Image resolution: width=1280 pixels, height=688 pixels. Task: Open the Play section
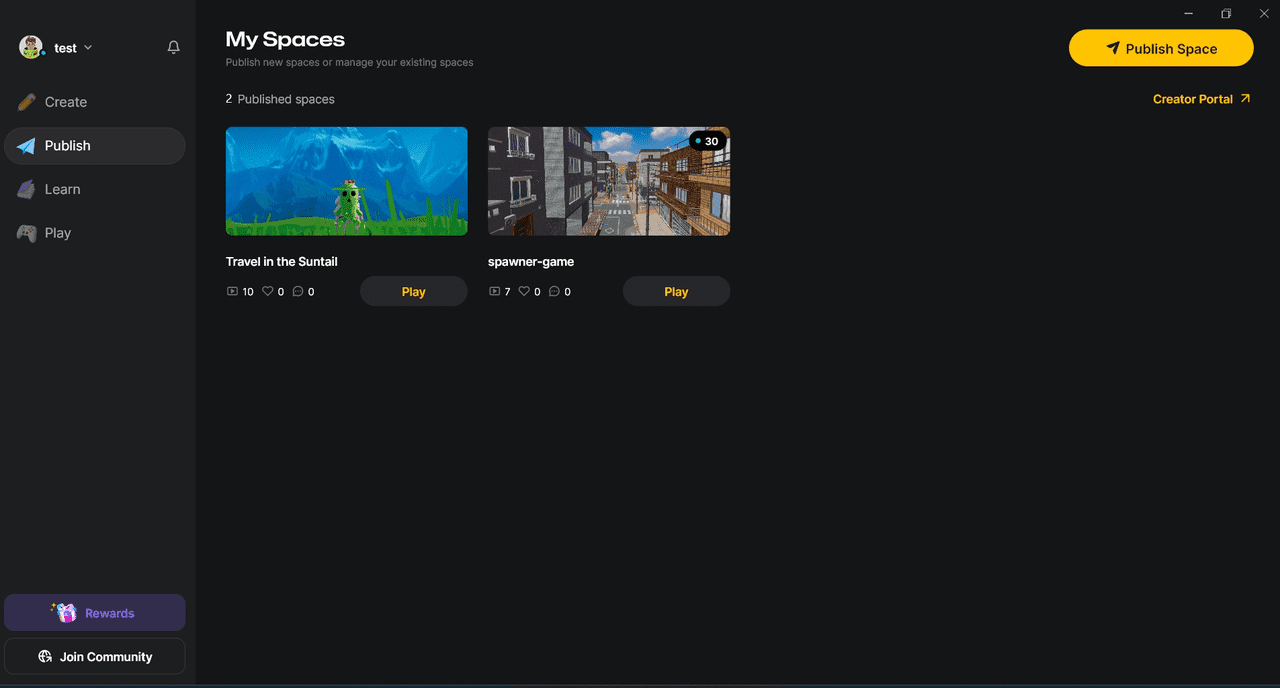[57, 232]
